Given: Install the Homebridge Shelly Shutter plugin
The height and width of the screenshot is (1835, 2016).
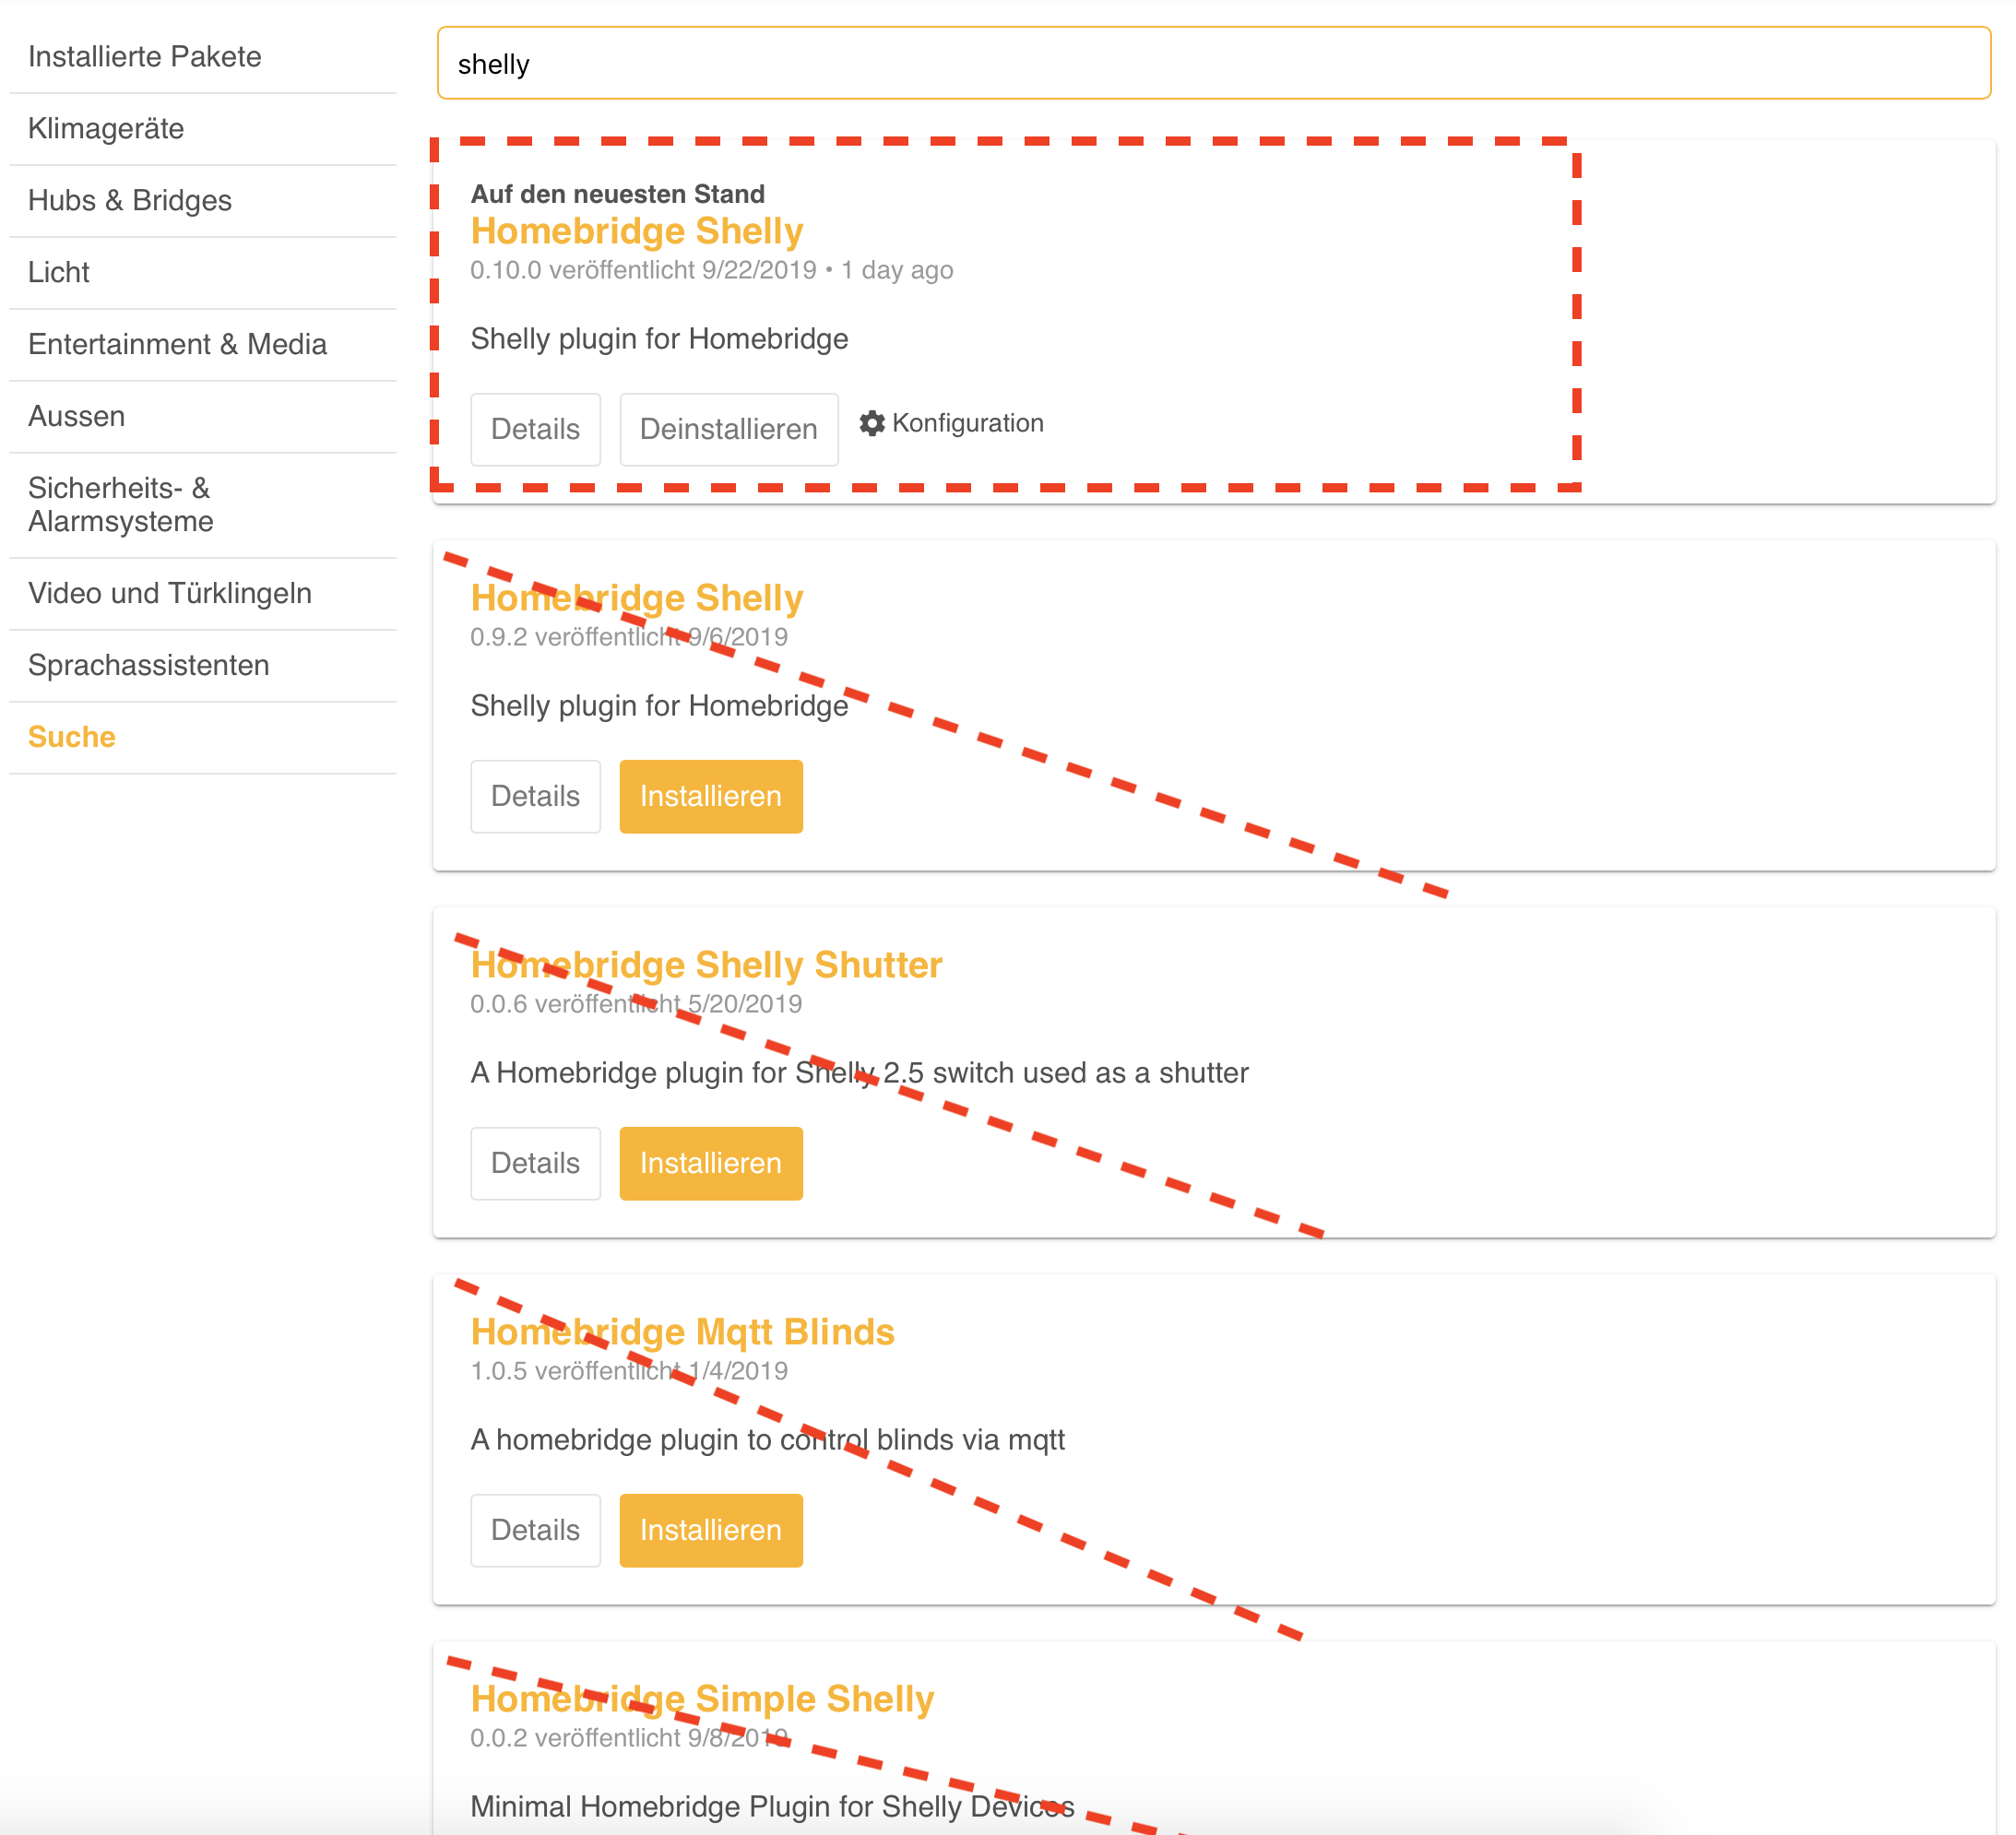Looking at the screenshot, I should tap(711, 1163).
